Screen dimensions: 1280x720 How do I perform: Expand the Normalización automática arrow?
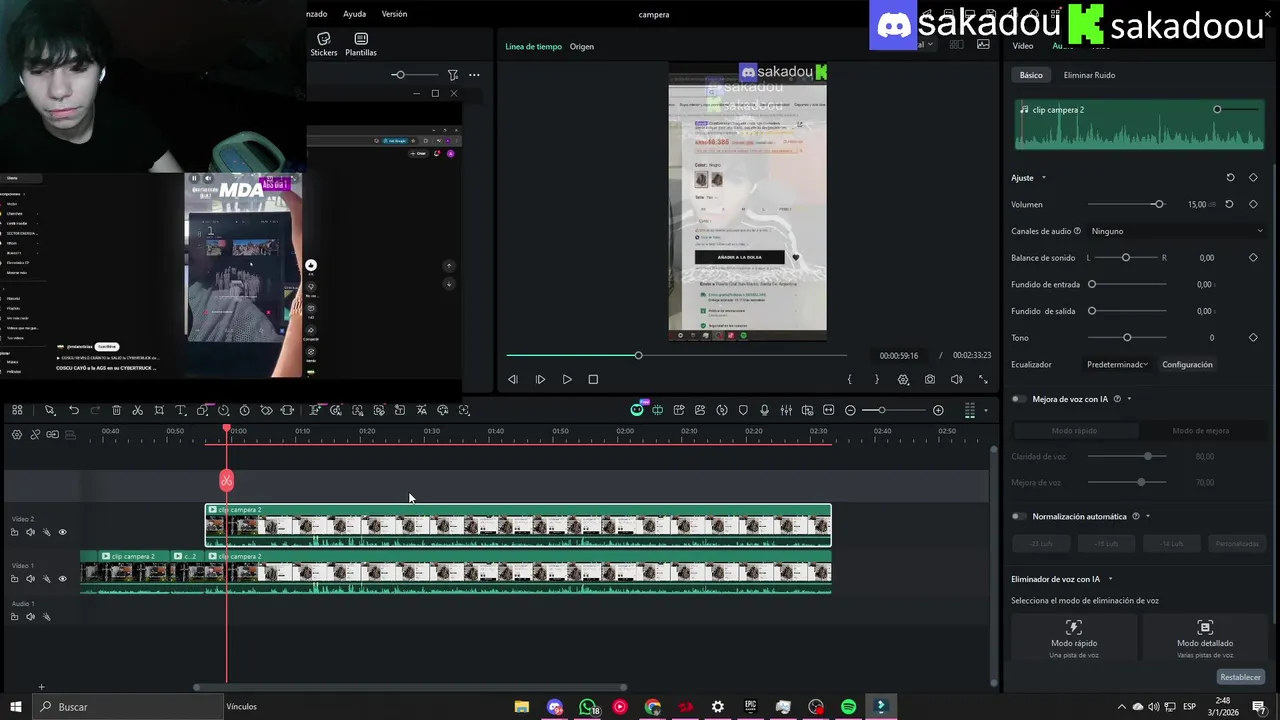tap(1147, 517)
